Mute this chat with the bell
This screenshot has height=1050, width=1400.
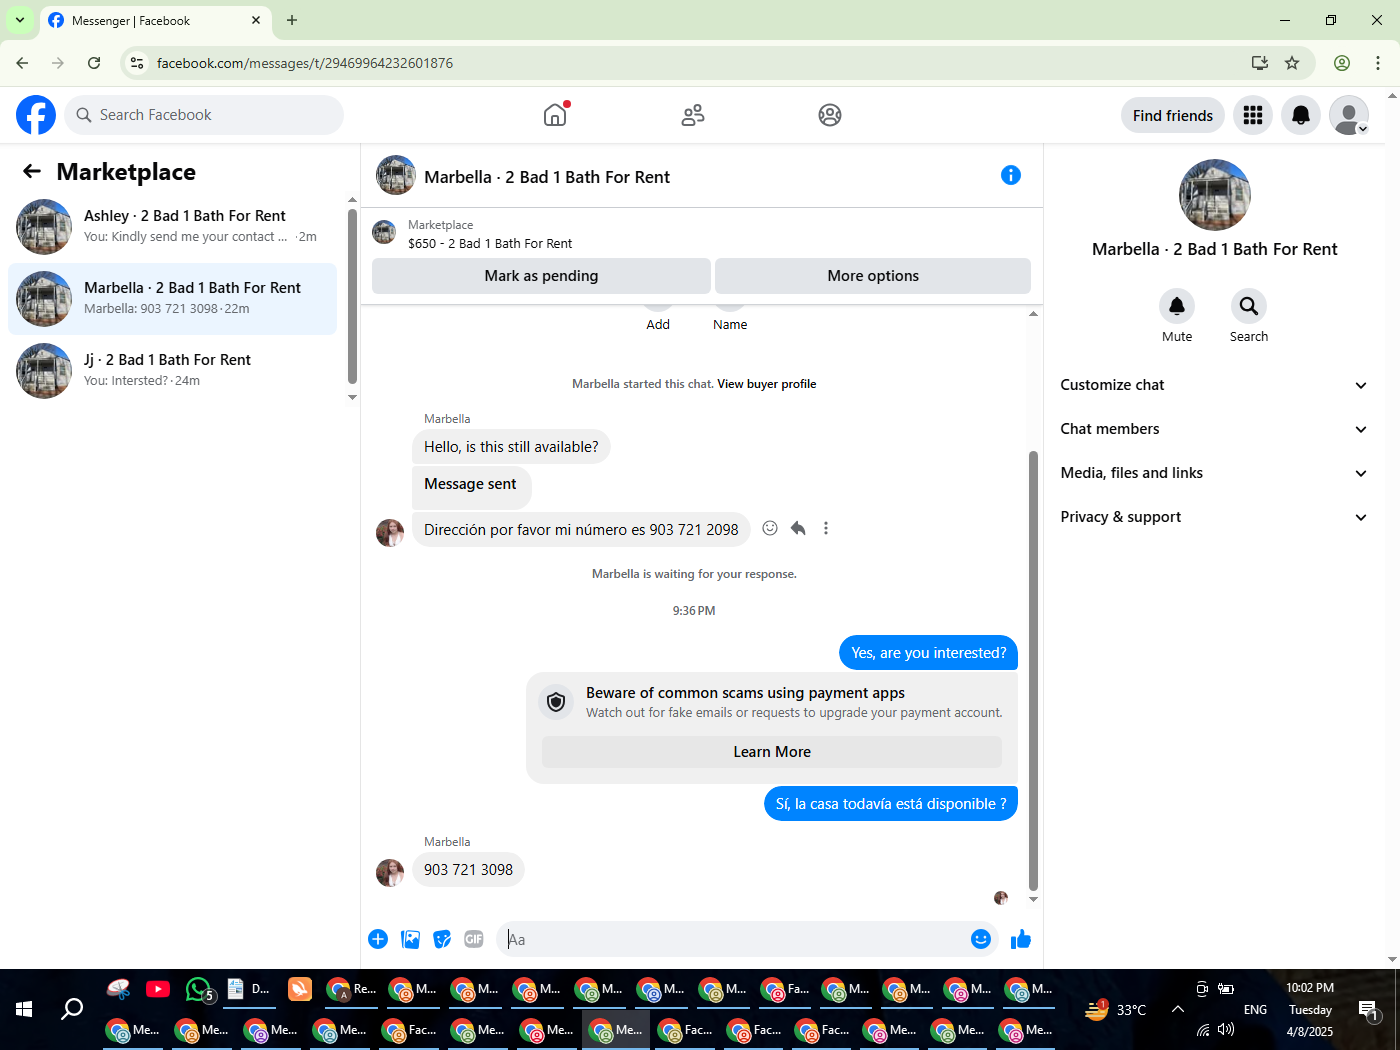click(x=1177, y=306)
